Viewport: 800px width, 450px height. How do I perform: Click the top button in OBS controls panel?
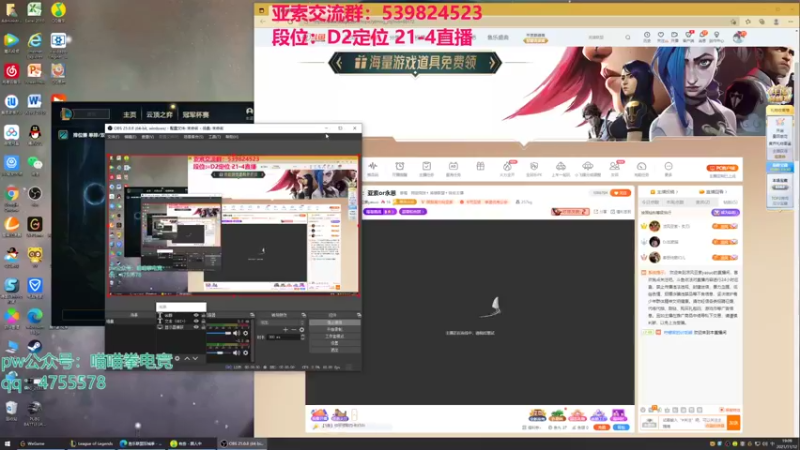tap(335, 322)
